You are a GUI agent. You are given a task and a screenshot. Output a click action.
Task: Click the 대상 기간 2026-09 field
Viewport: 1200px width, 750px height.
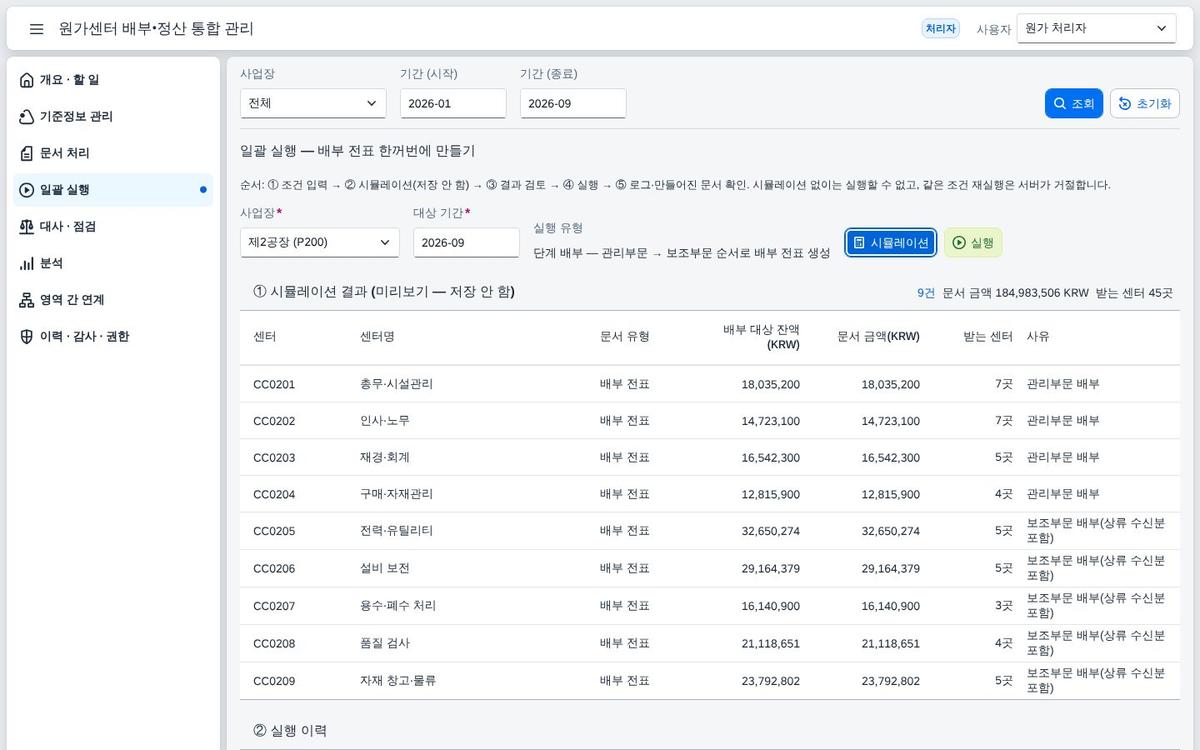(x=466, y=243)
